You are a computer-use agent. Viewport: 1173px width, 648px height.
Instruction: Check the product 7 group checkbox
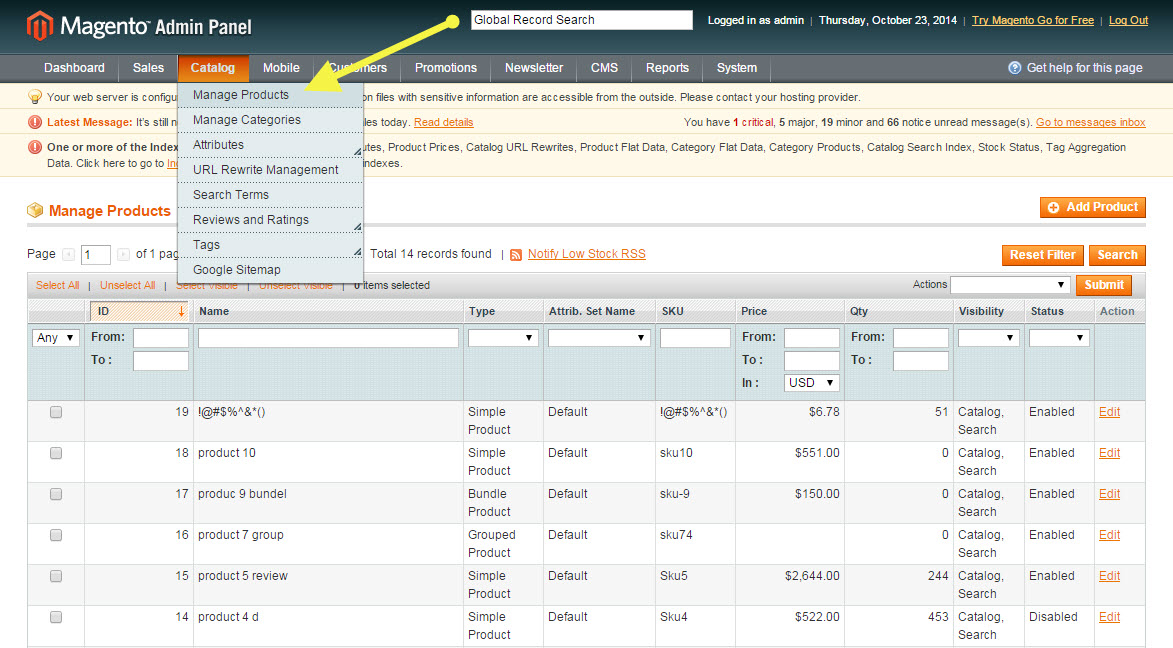point(56,535)
